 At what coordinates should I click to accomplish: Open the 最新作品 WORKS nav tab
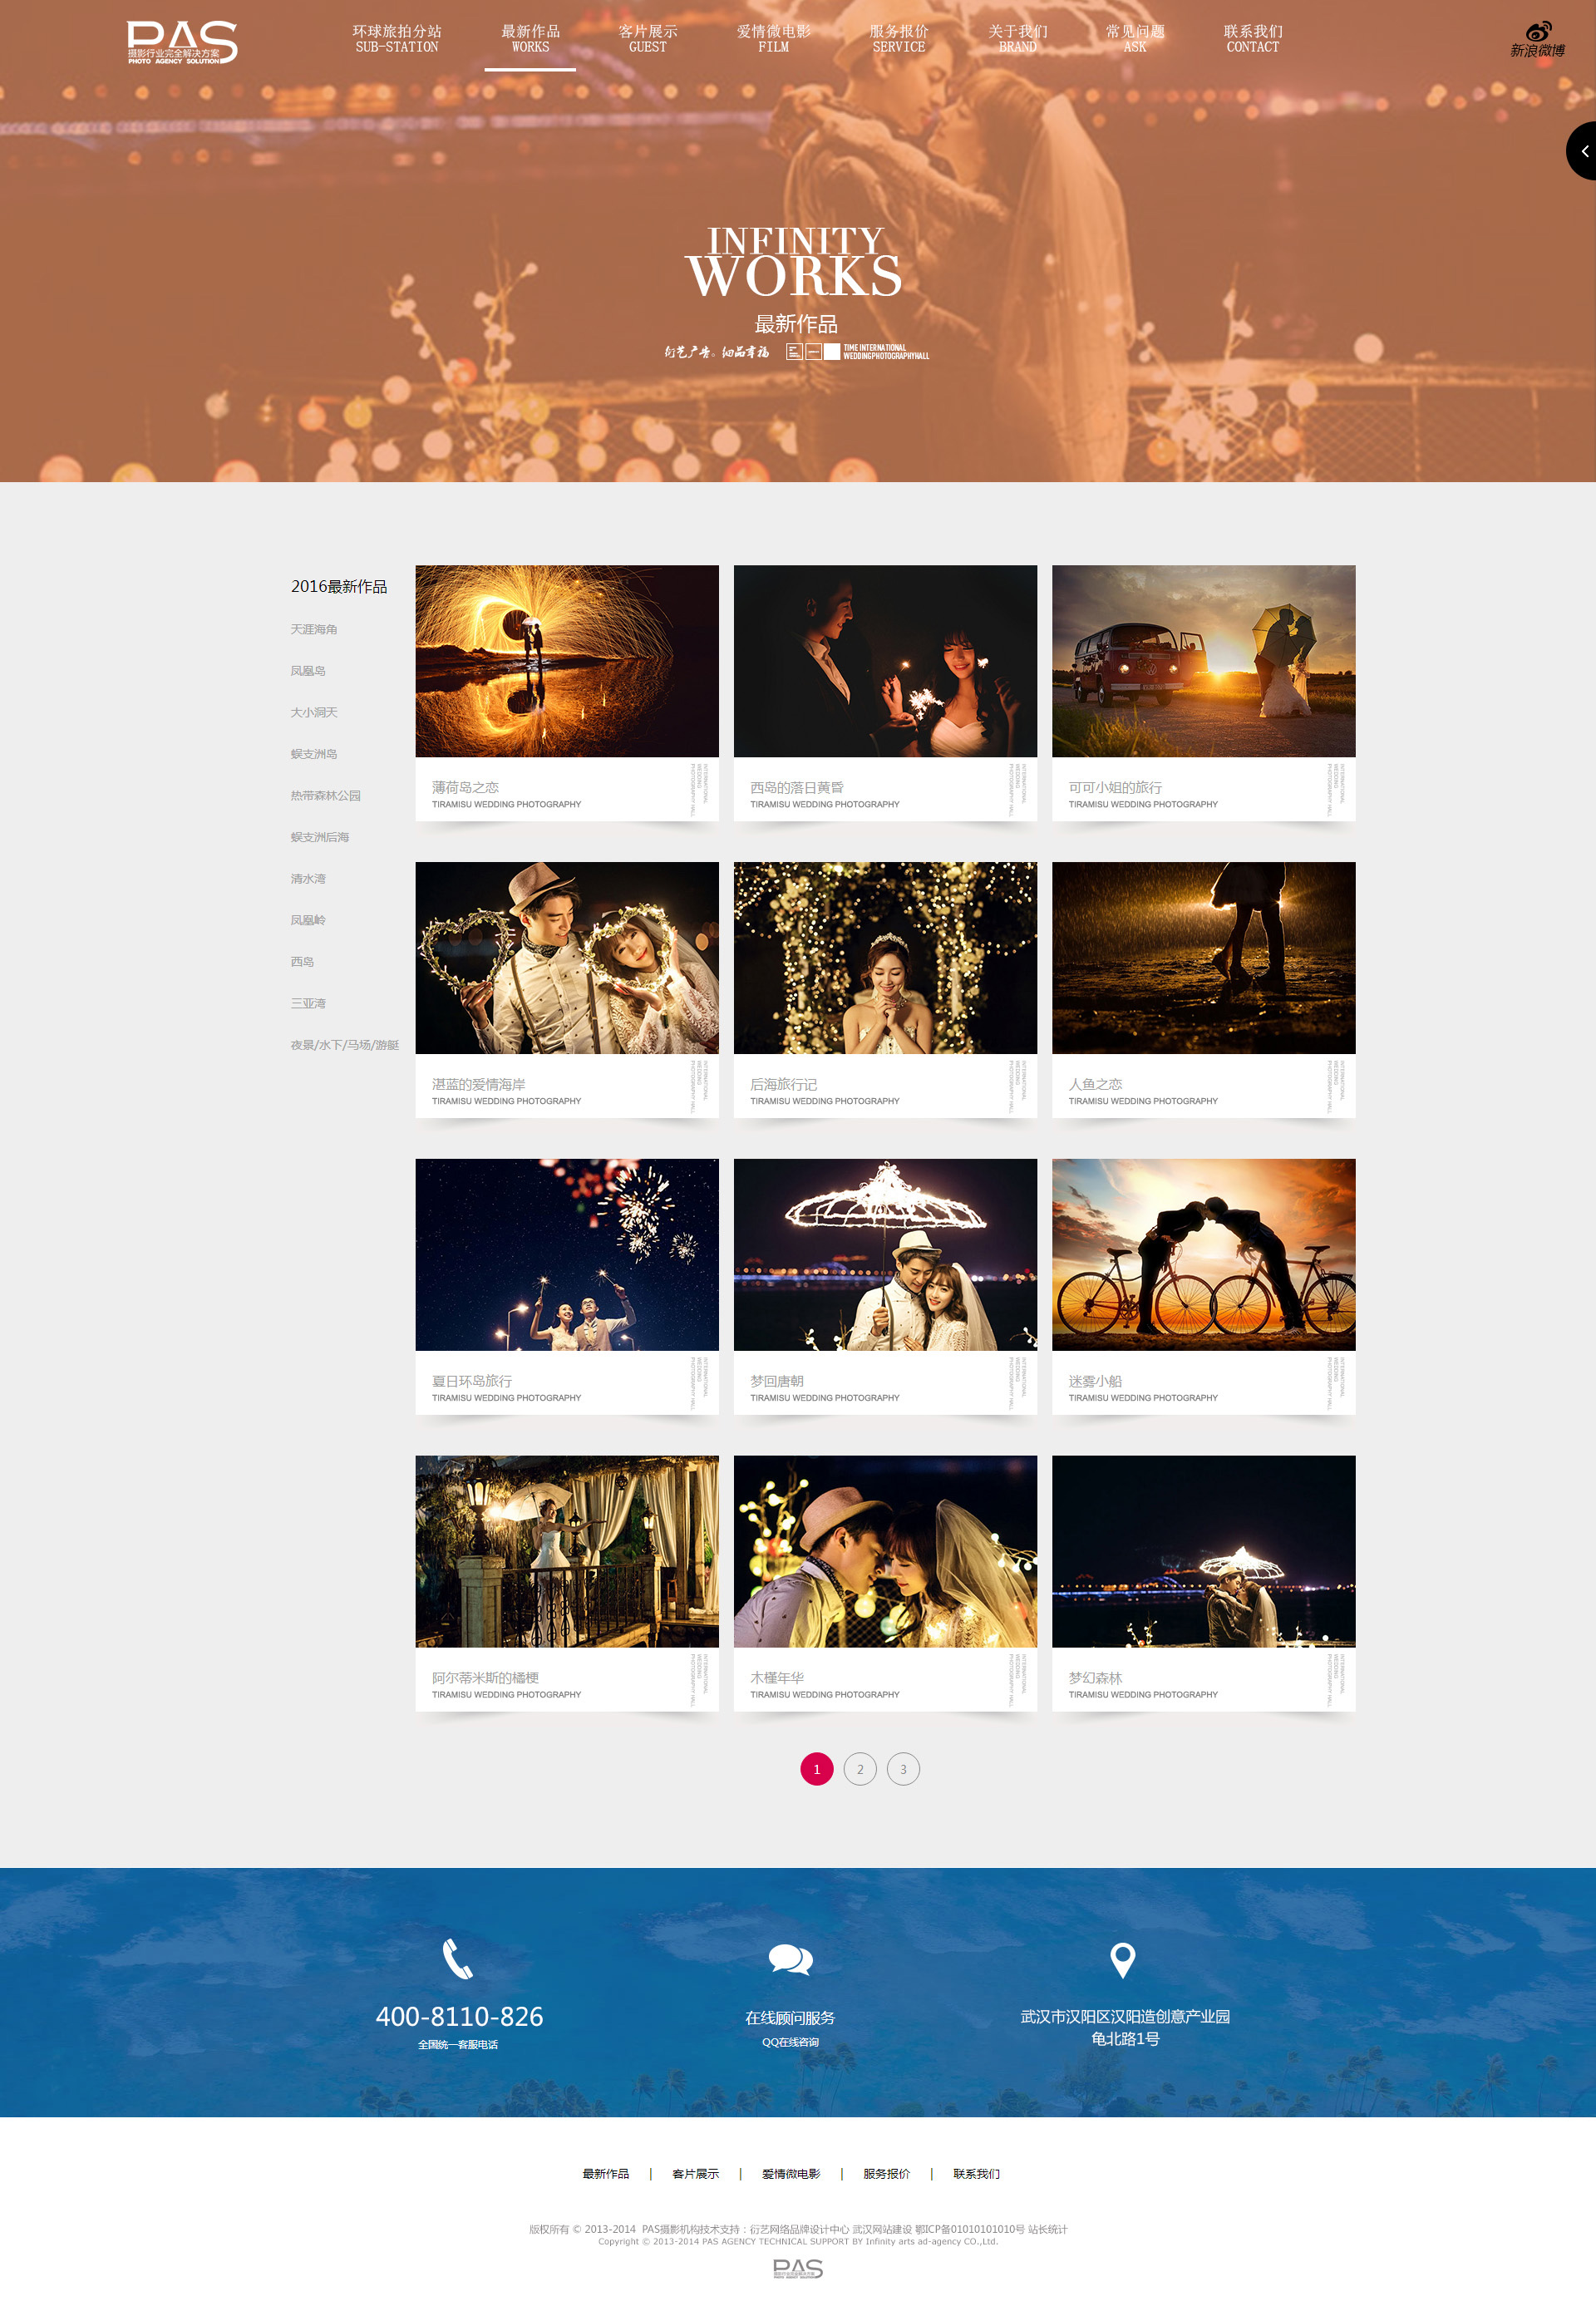530,39
